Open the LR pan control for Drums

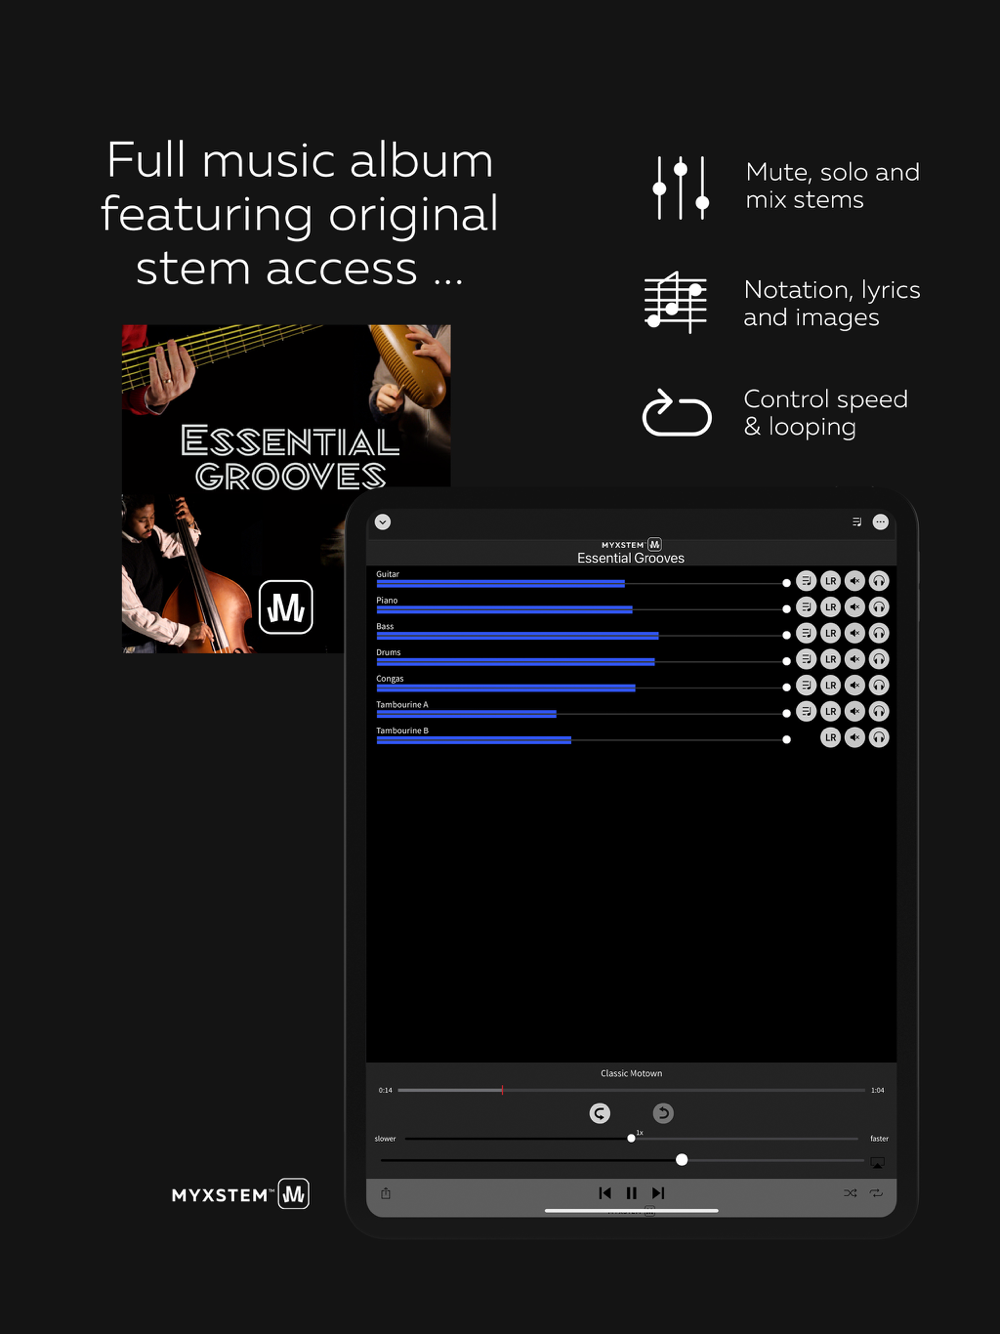(830, 659)
